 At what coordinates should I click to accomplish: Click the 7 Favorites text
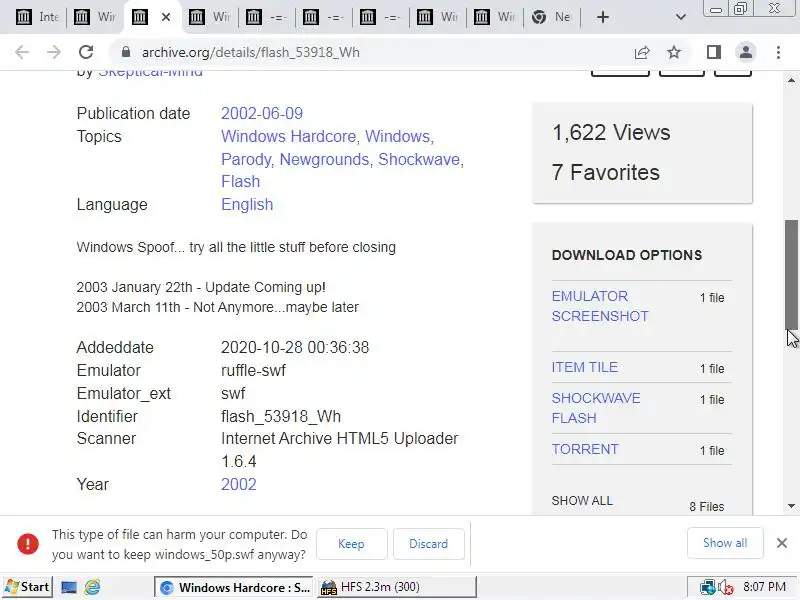pos(606,172)
